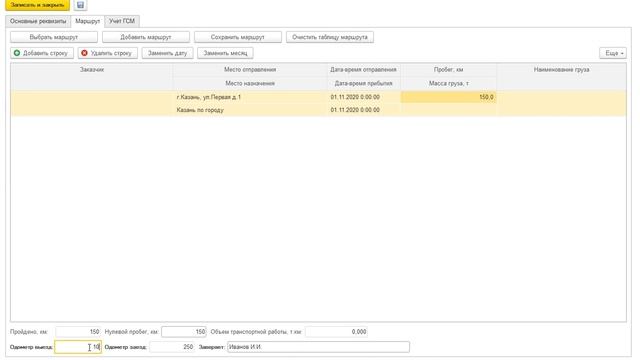The width and height of the screenshot is (640, 360).
Task: Click the 'Пробег, км' column header
Action: pyautogui.click(x=449, y=70)
